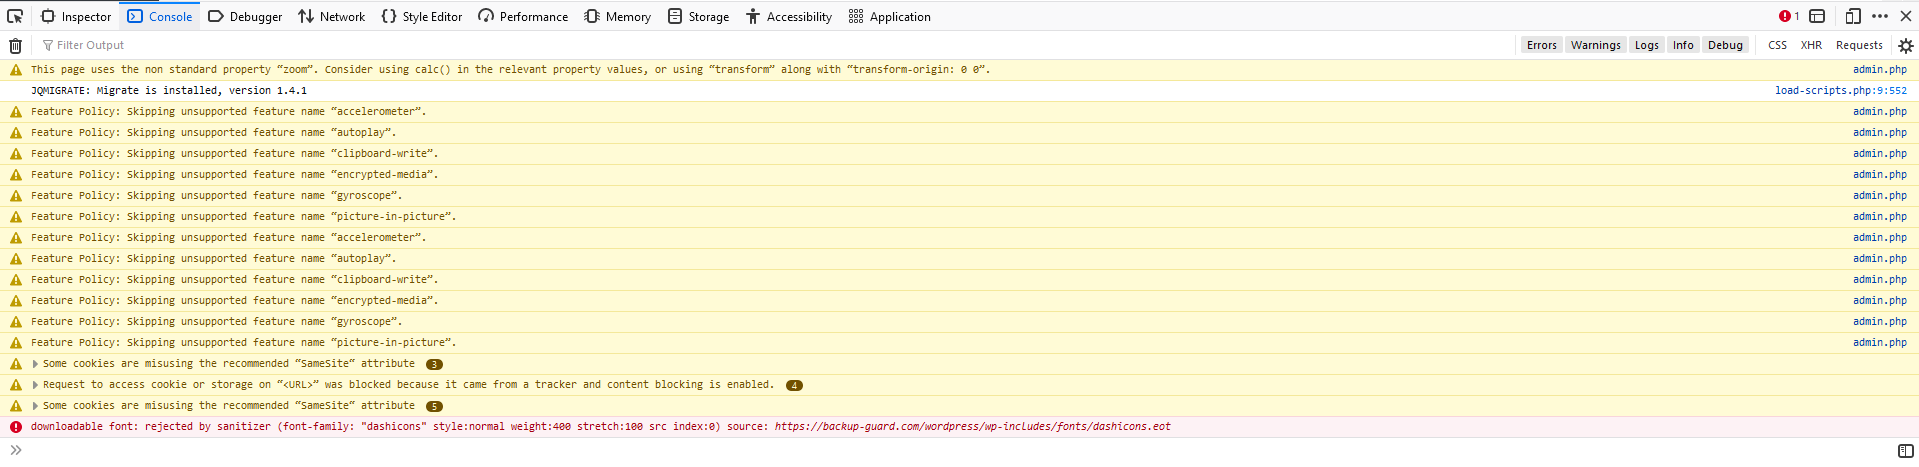Screen dimensions: 1919x467
Task: Expand the blocked tracker cookie warning group
Action: (35, 385)
